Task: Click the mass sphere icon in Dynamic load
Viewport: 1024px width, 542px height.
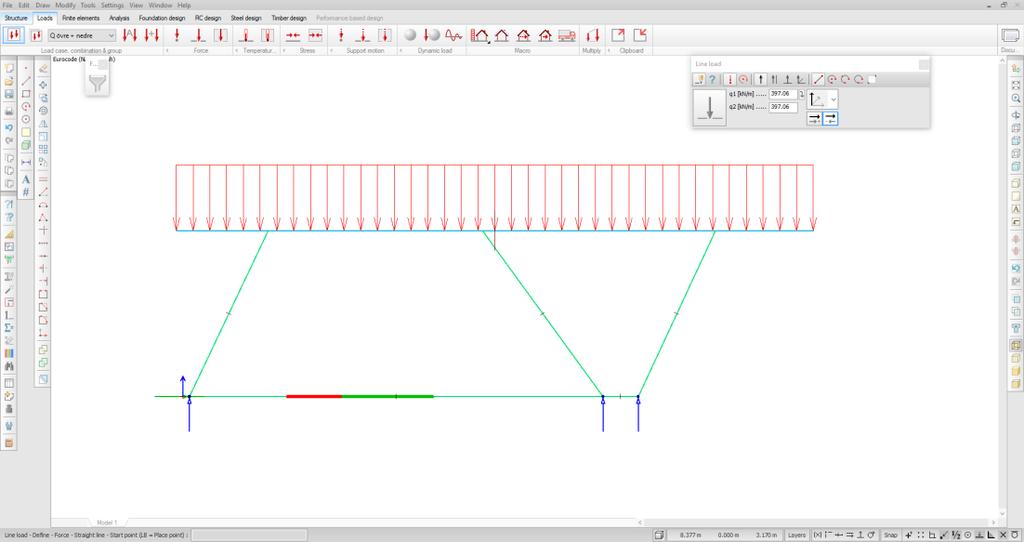Action: (x=410, y=35)
